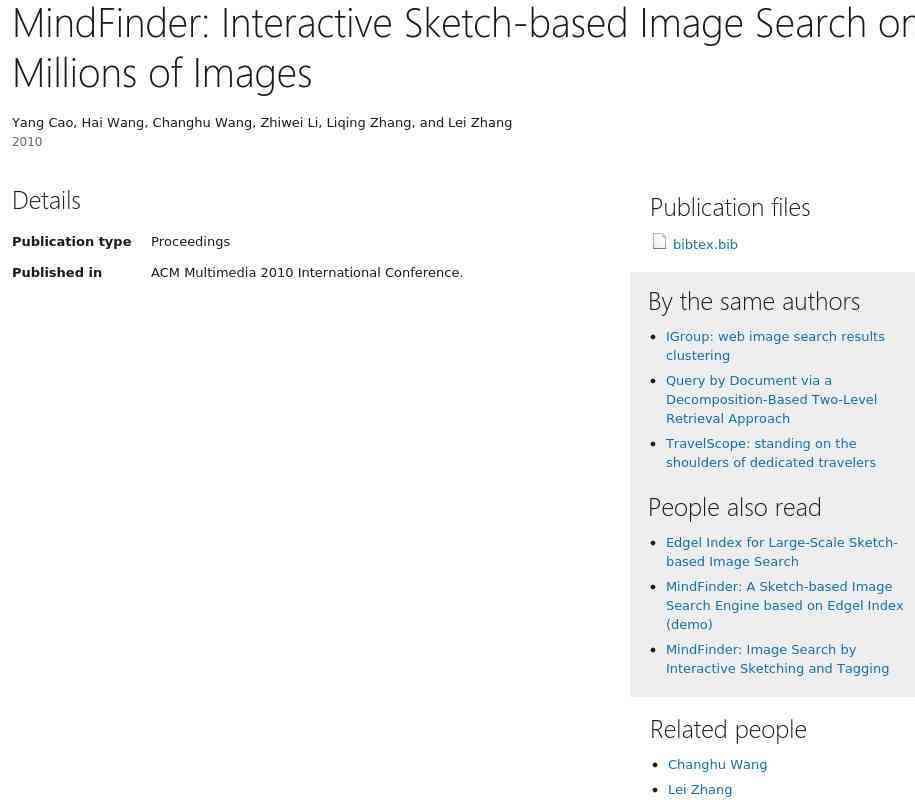Click the document file icon beside bibtex.bib
The height and width of the screenshot is (800, 915).
659,242
